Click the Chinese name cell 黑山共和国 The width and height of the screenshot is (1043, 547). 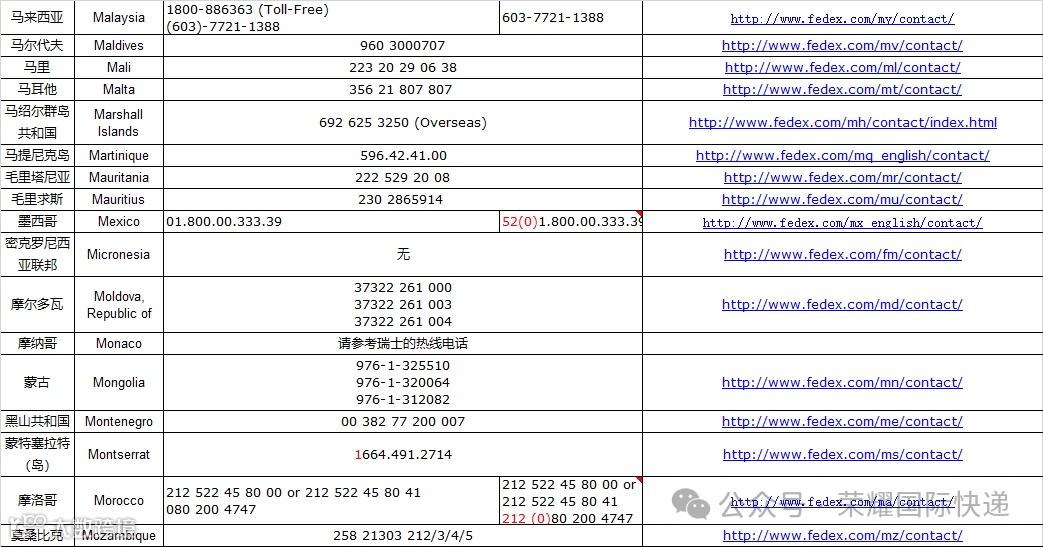click(x=37, y=421)
